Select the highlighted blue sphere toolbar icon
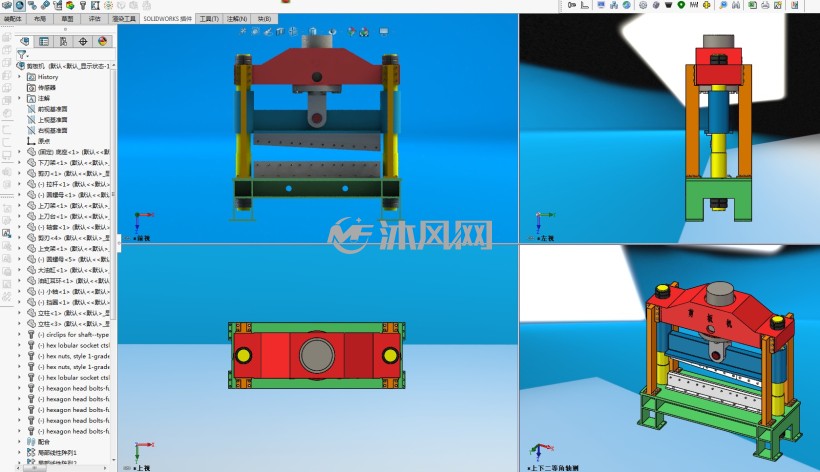The width and height of the screenshot is (820, 472). point(19,5)
